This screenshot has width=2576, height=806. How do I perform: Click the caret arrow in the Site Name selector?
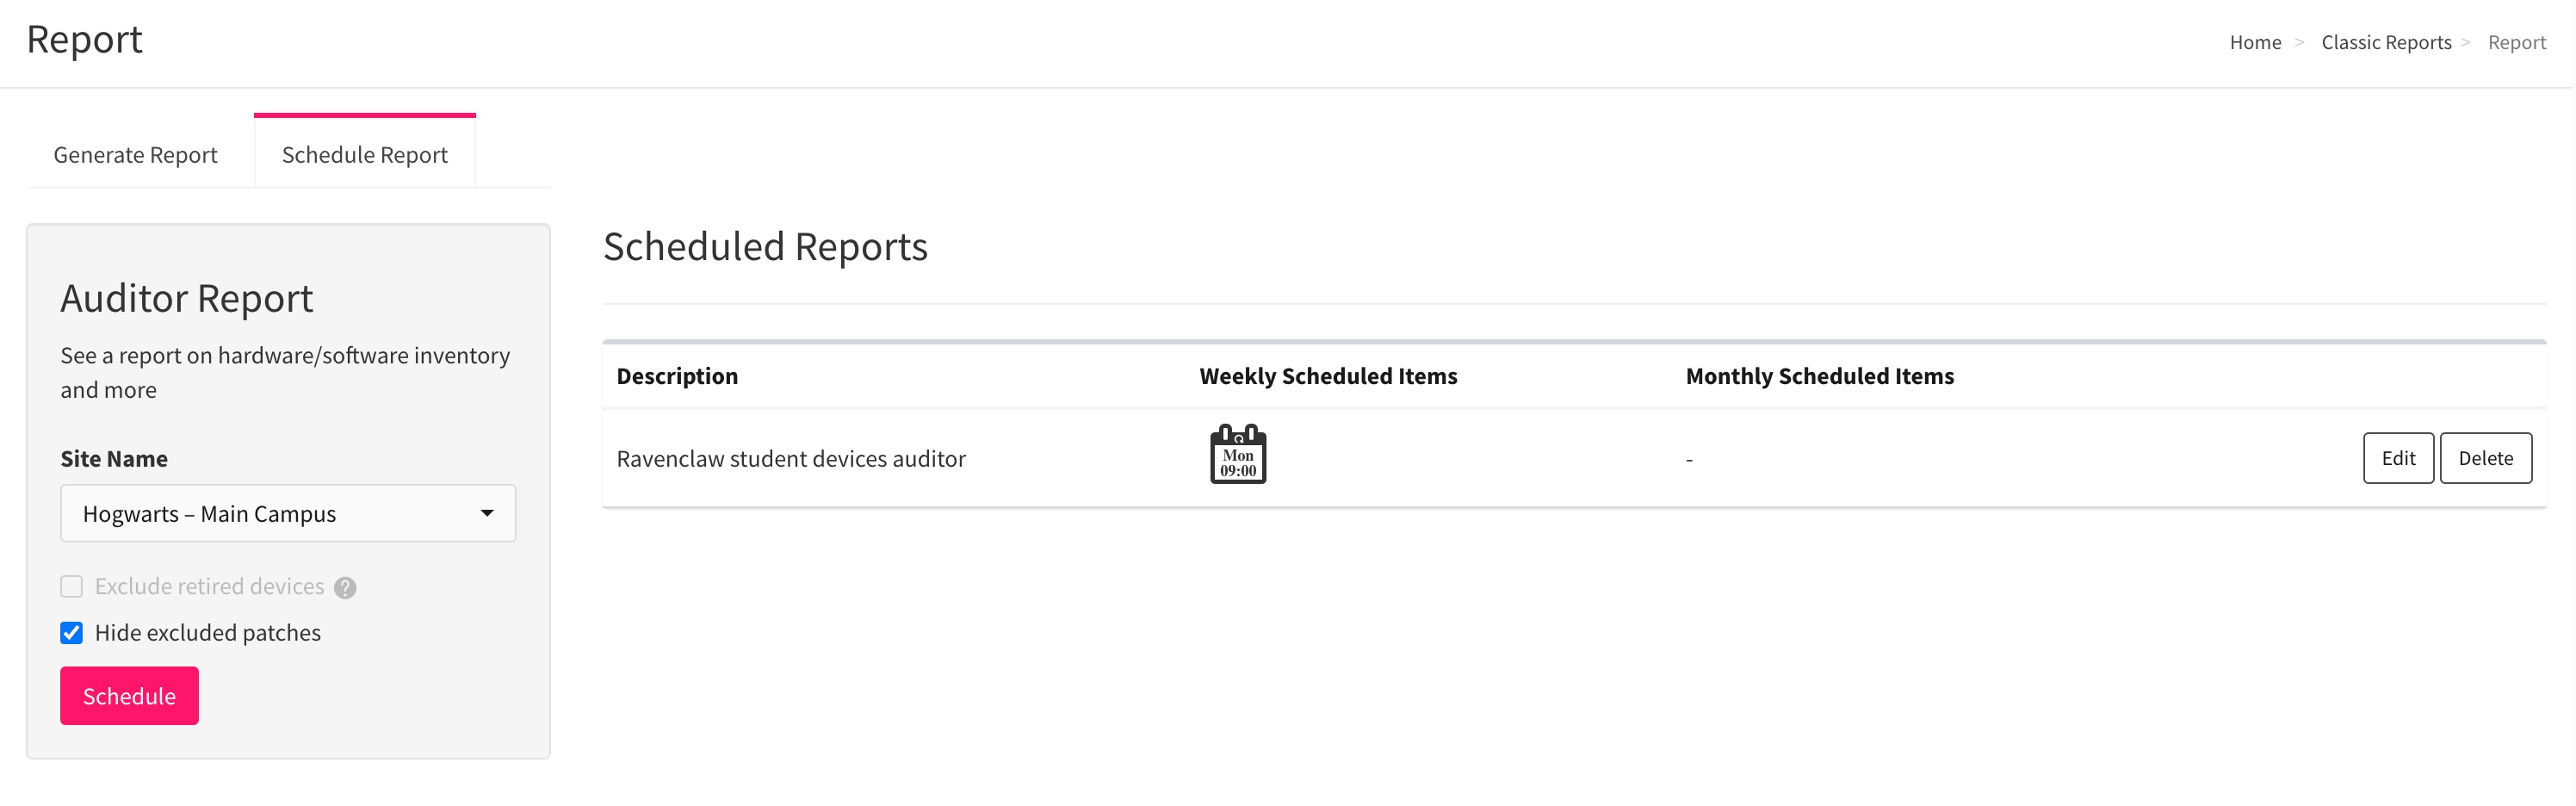[x=487, y=514]
